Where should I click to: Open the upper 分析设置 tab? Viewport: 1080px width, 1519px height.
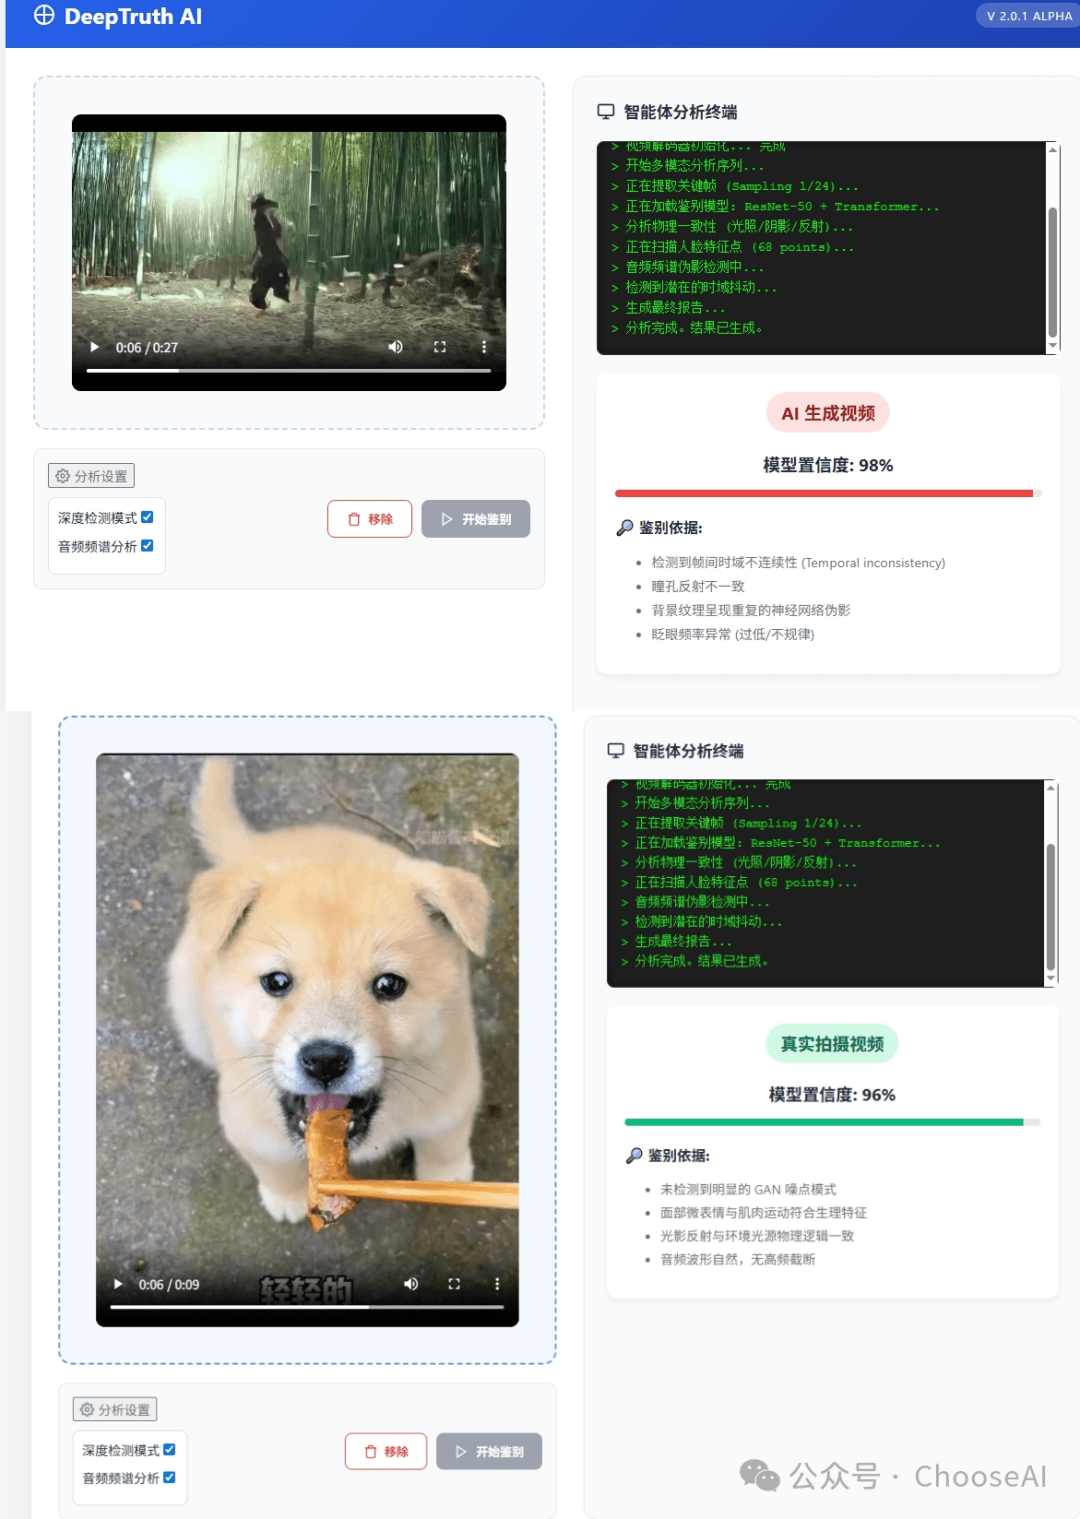[91, 476]
